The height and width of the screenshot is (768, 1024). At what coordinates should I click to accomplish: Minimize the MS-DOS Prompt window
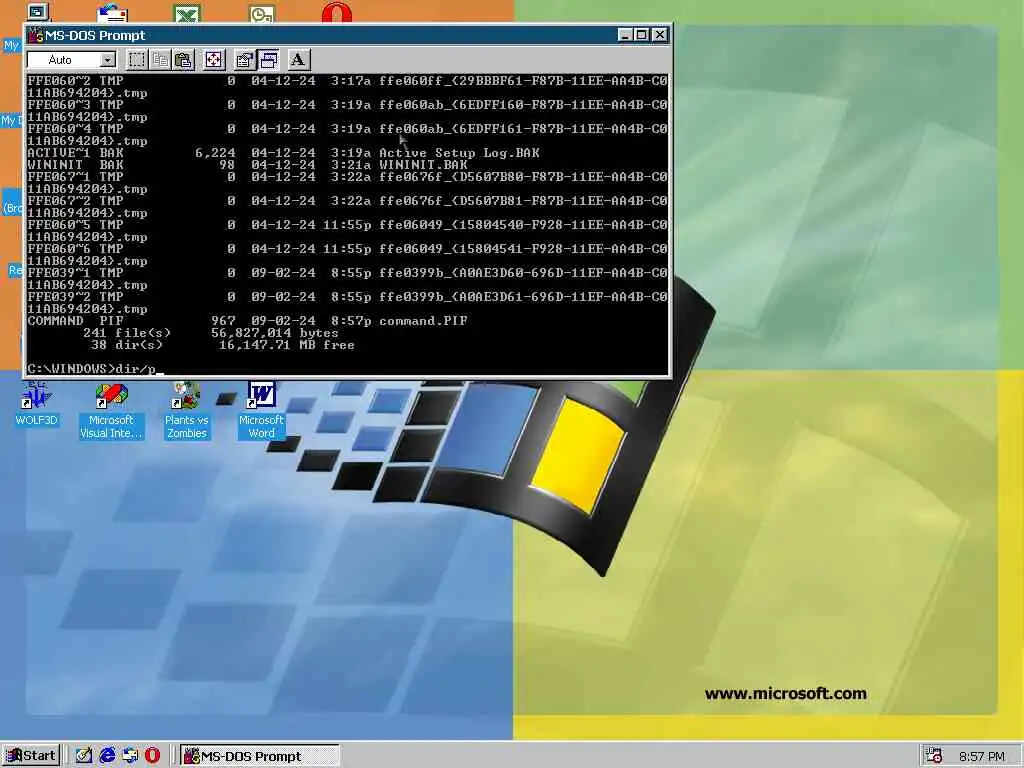625,35
